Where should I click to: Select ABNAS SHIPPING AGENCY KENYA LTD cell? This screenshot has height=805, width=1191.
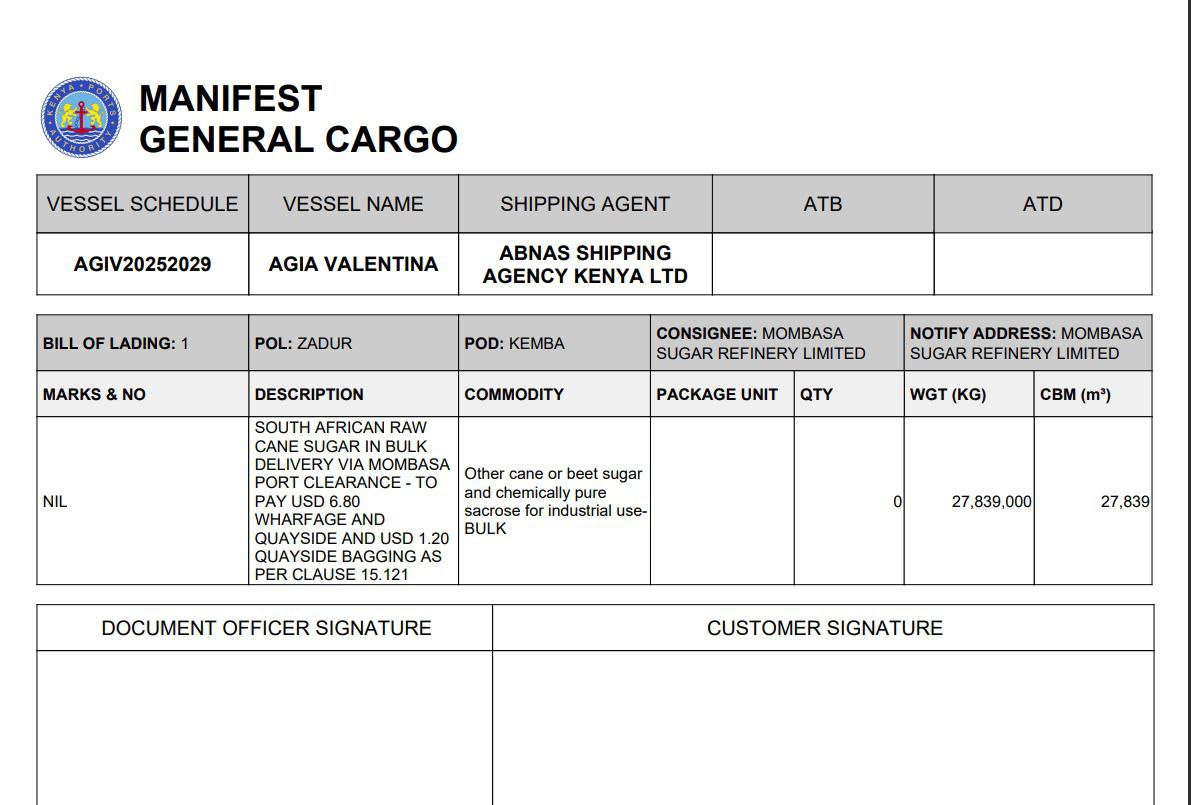585,264
